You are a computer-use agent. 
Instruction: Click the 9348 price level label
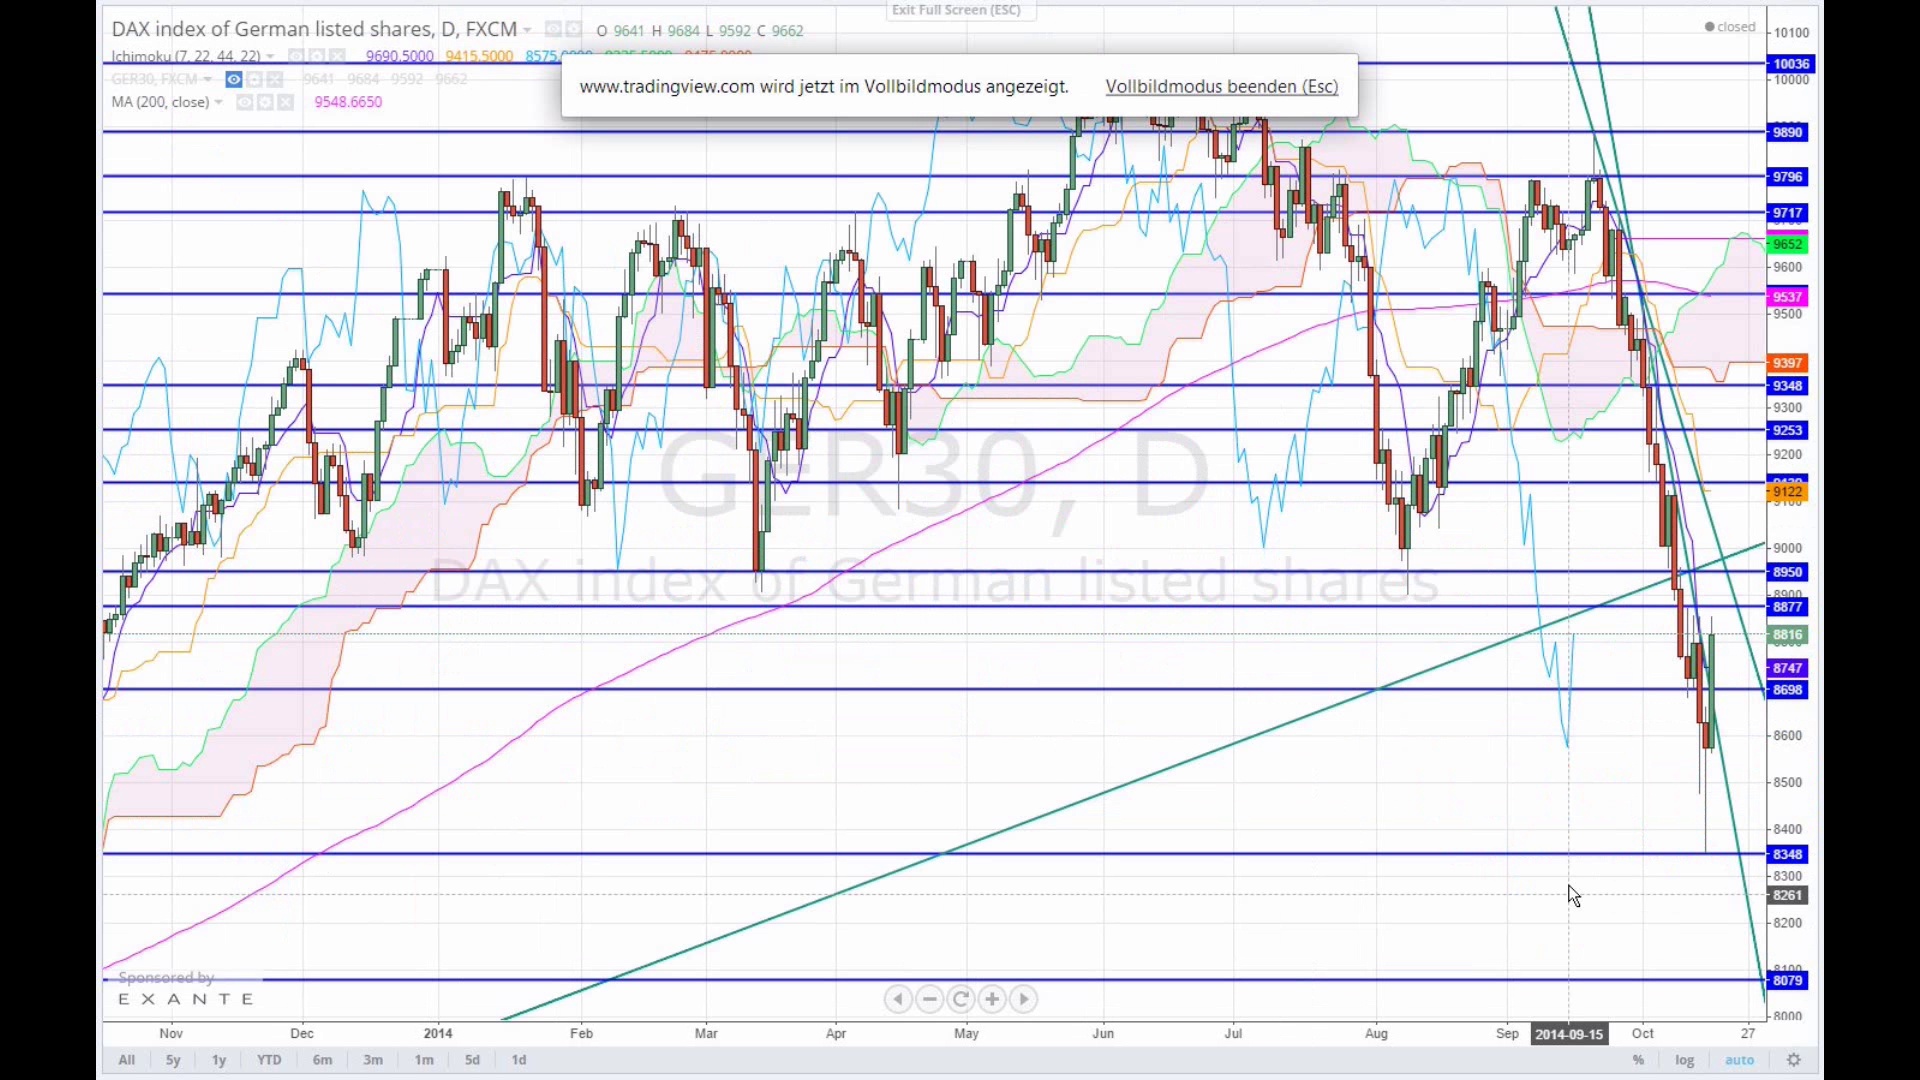coord(1787,386)
